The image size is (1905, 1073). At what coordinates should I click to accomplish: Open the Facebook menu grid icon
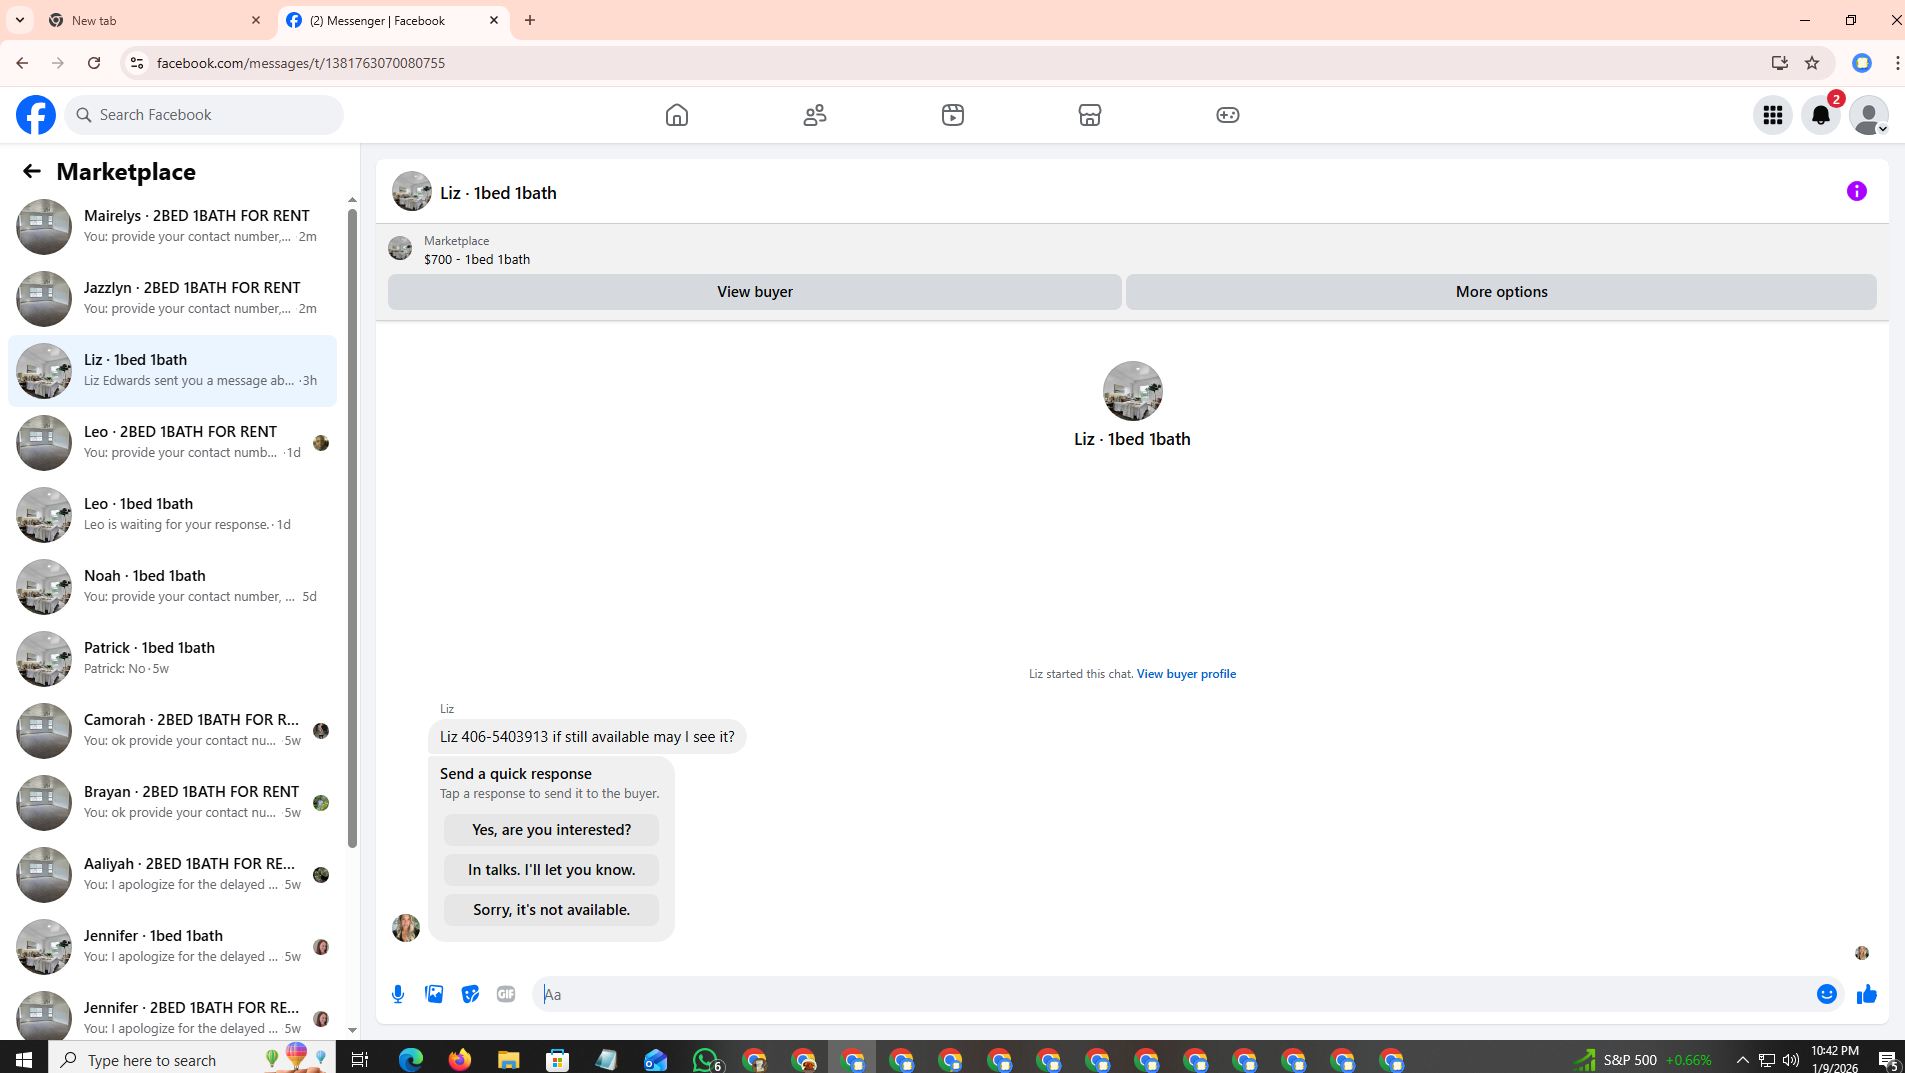(1773, 115)
